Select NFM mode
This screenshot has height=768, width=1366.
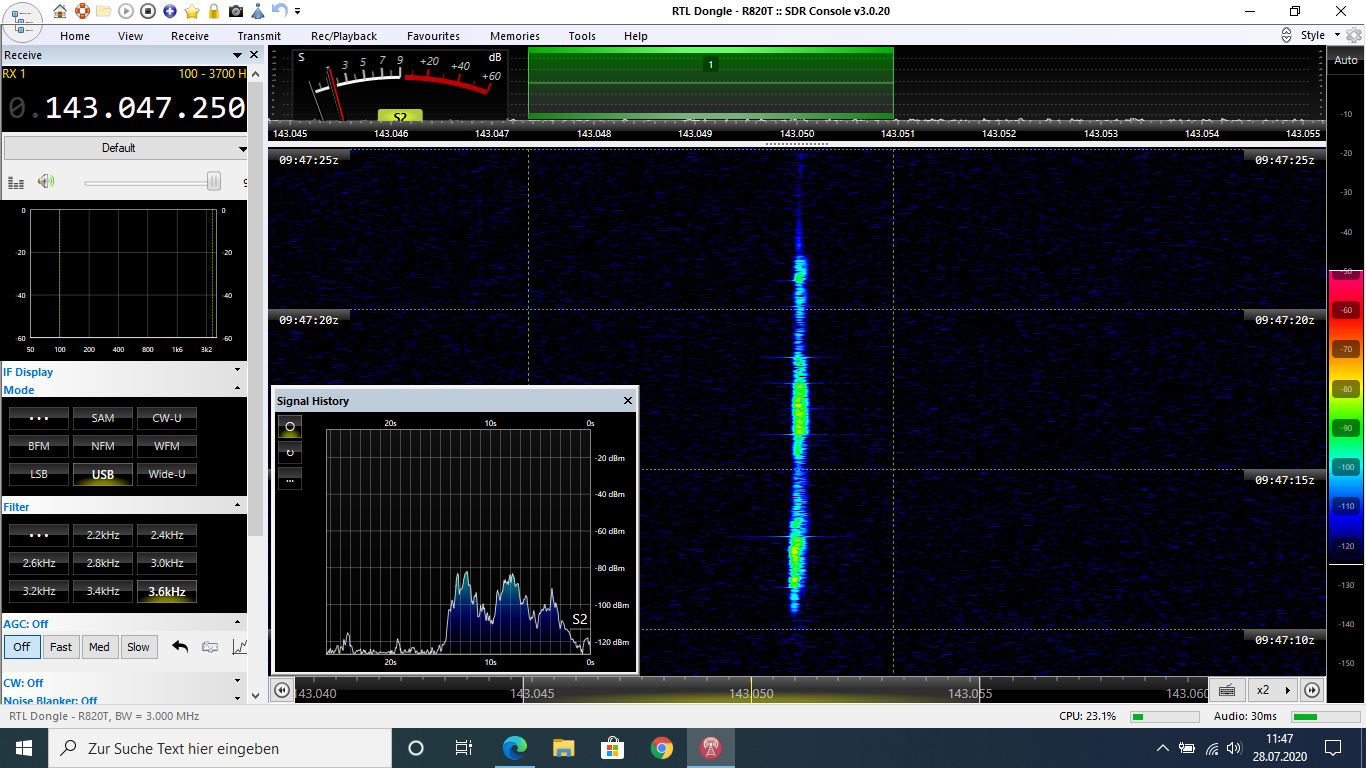click(103, 446)
